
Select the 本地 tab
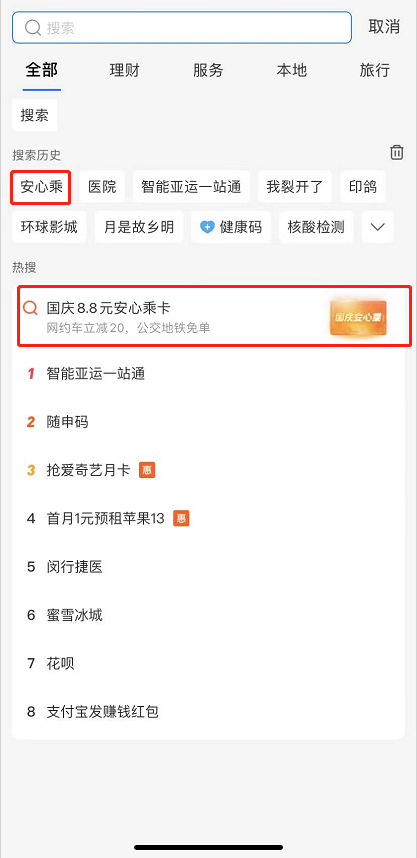click(292, 70)
